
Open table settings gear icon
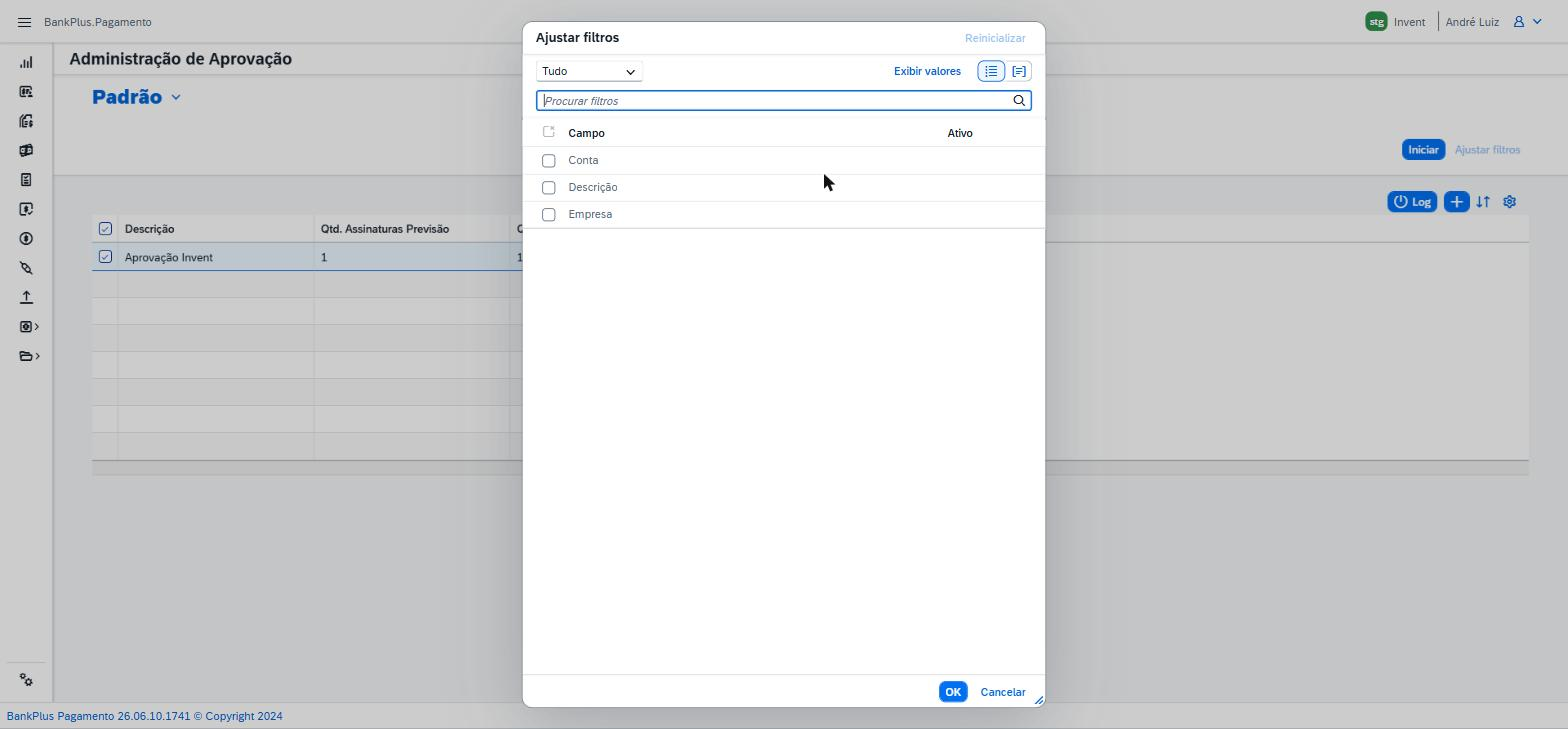coord(1510,202)
